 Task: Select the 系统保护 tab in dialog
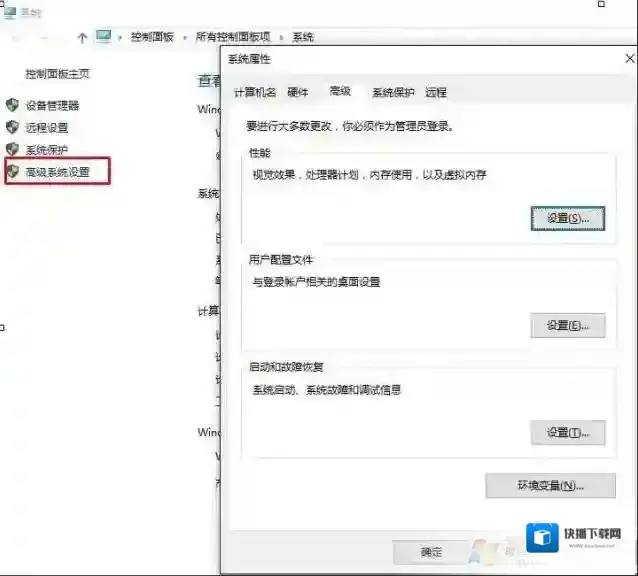coord(393,92)
